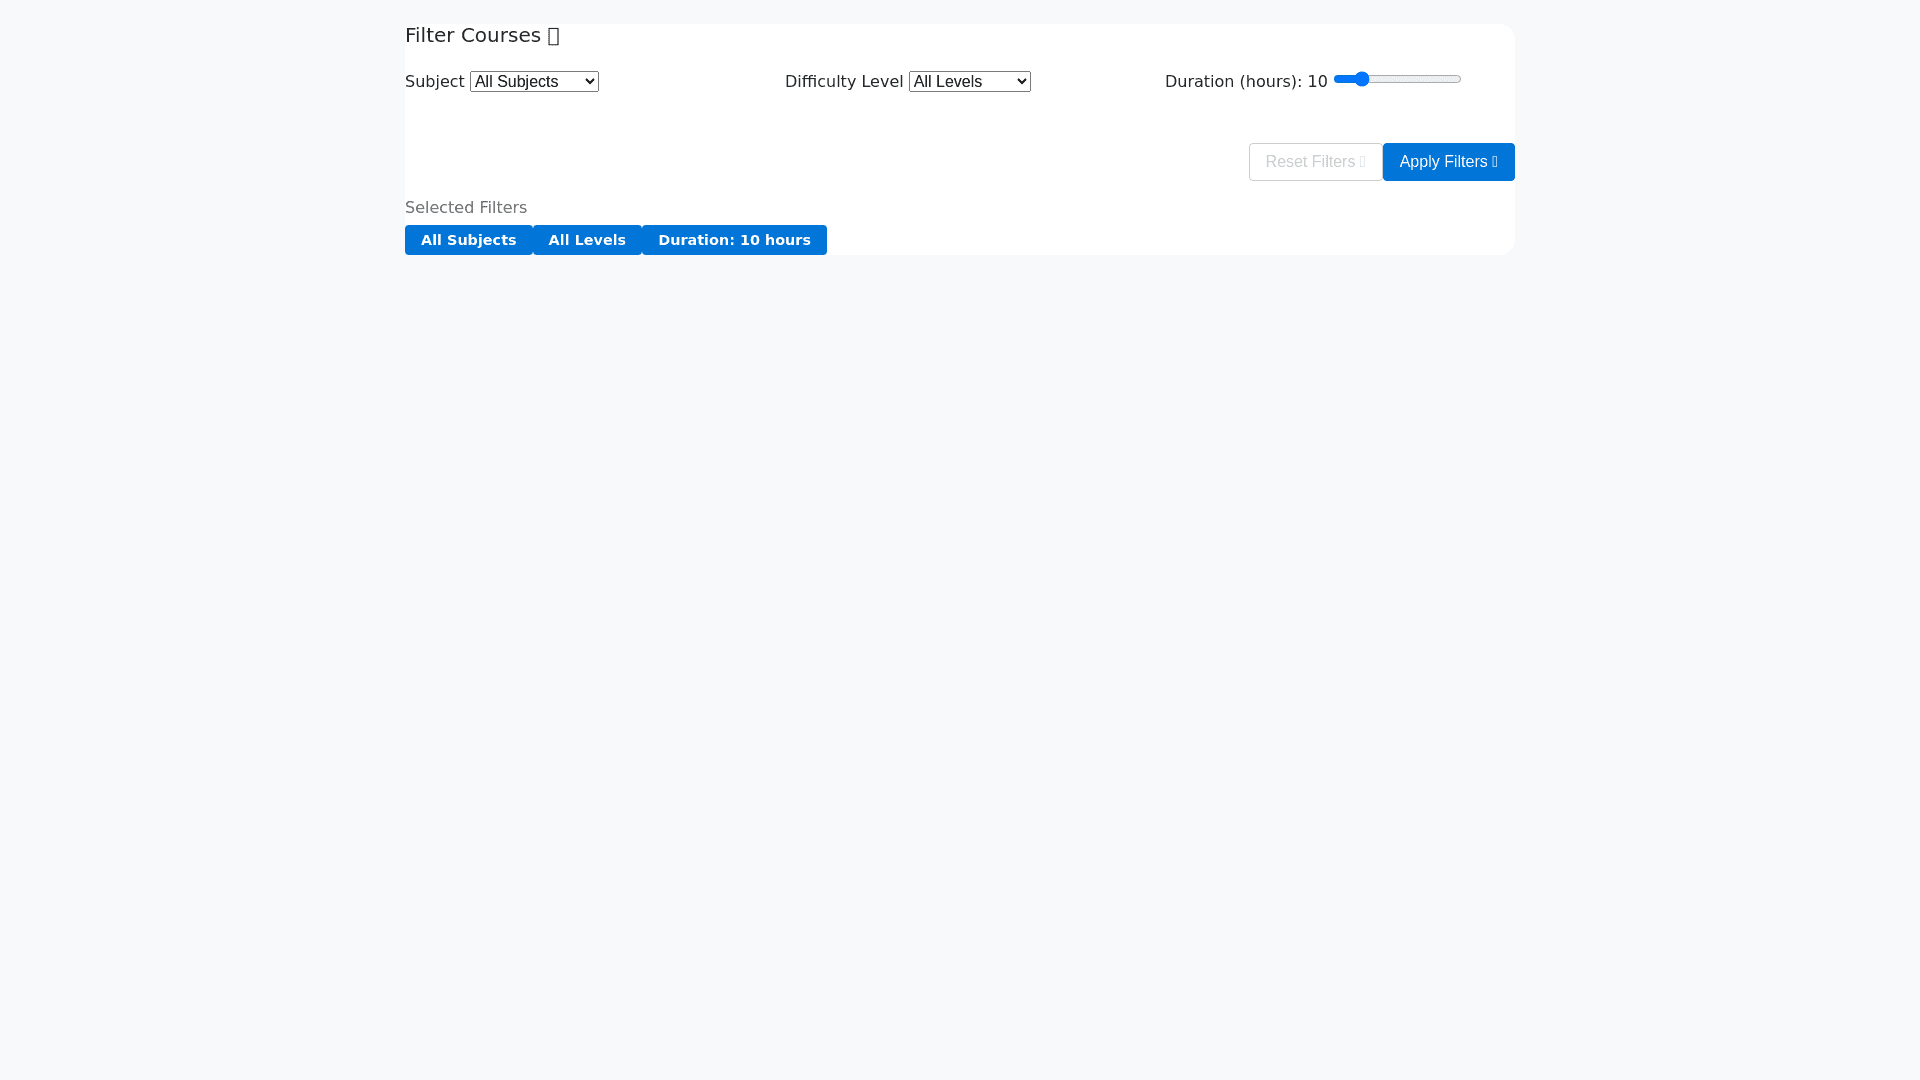Expand the Difficulty Level dropdown
Viewport: 1920px width, 1080px height.
969,81
